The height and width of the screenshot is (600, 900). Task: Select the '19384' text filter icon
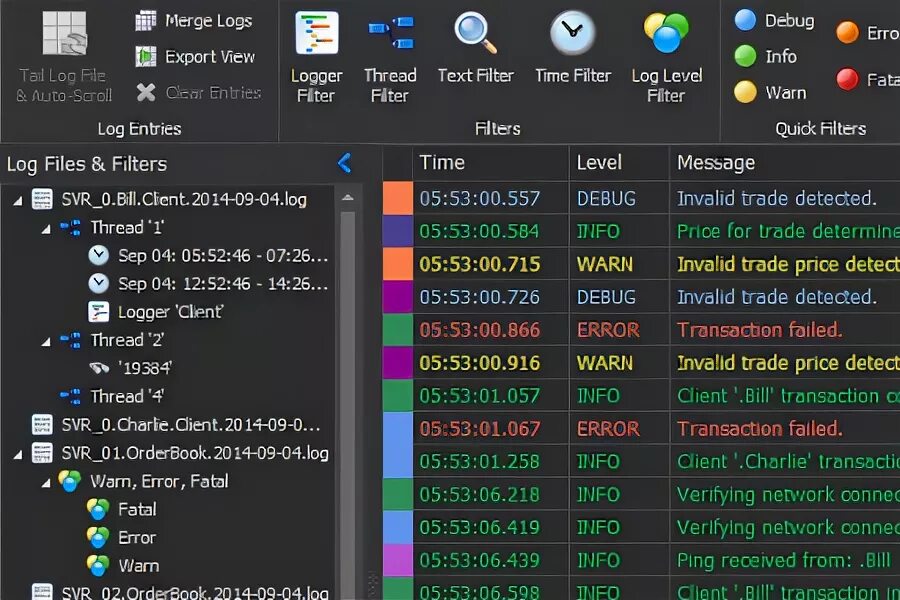click(99, 367)
